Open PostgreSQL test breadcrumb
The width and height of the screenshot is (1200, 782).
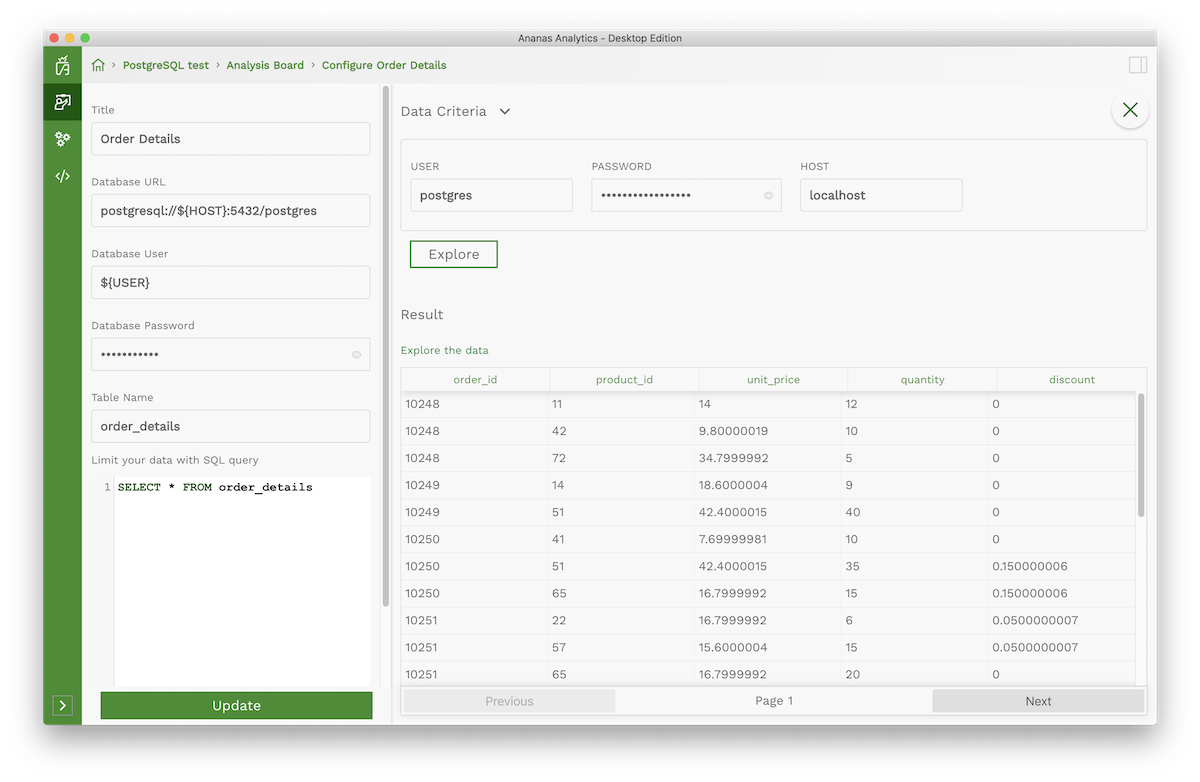click(x=166, y=65)
